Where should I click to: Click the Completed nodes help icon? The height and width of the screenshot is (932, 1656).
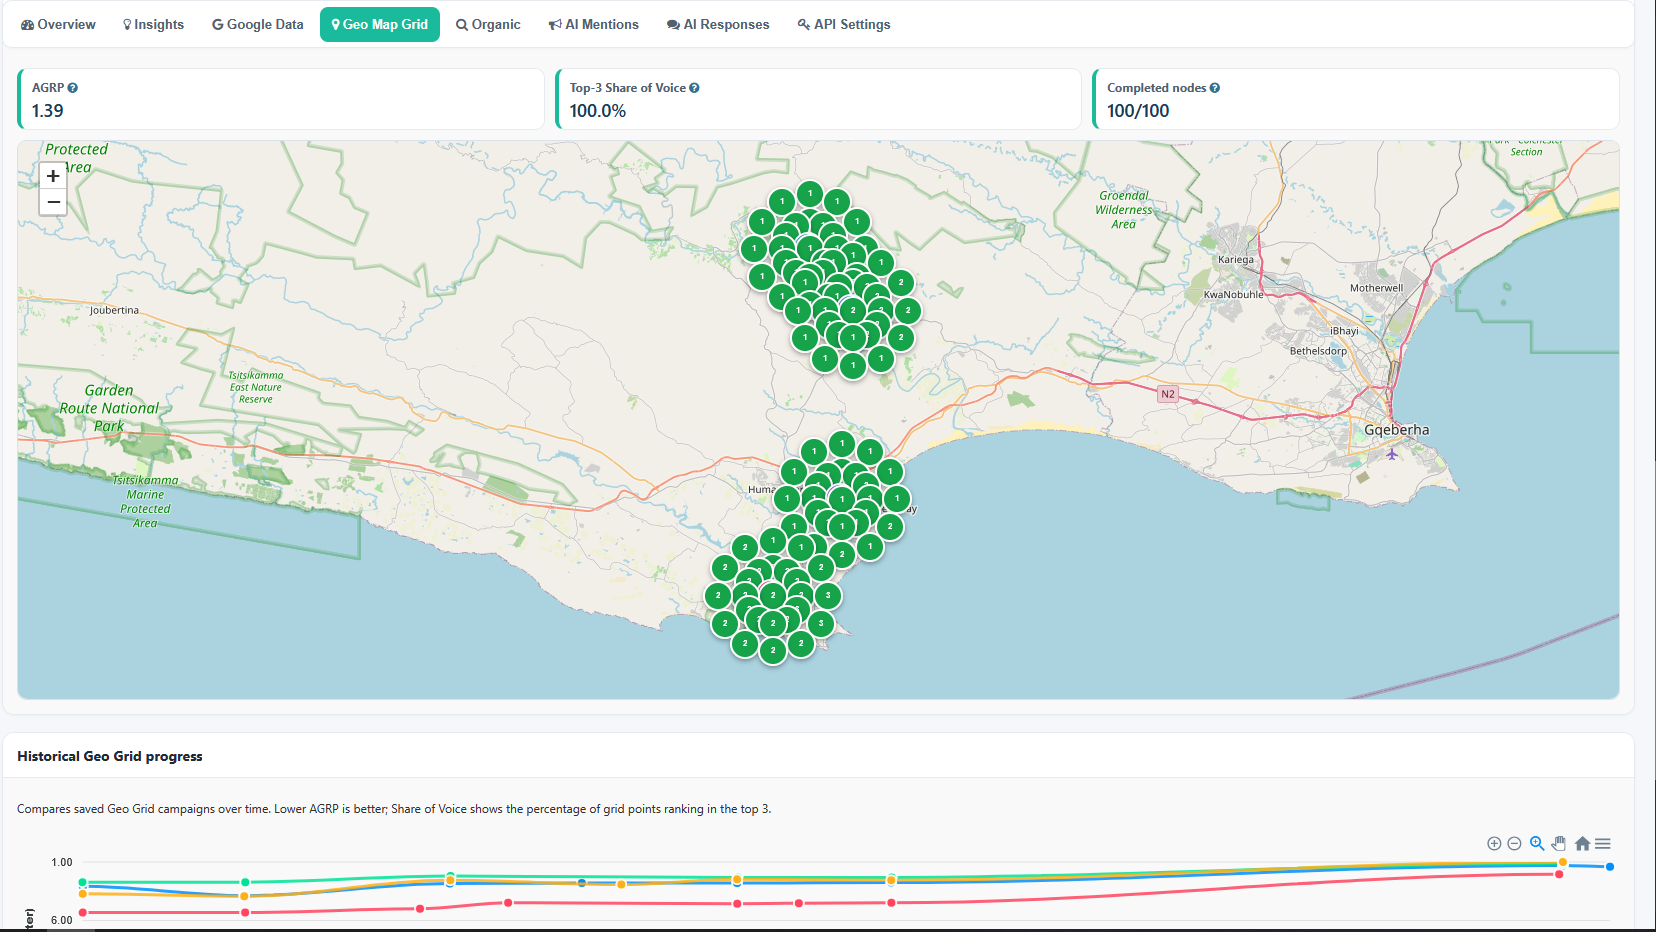pyautogui.click(x=1215, y=88)
